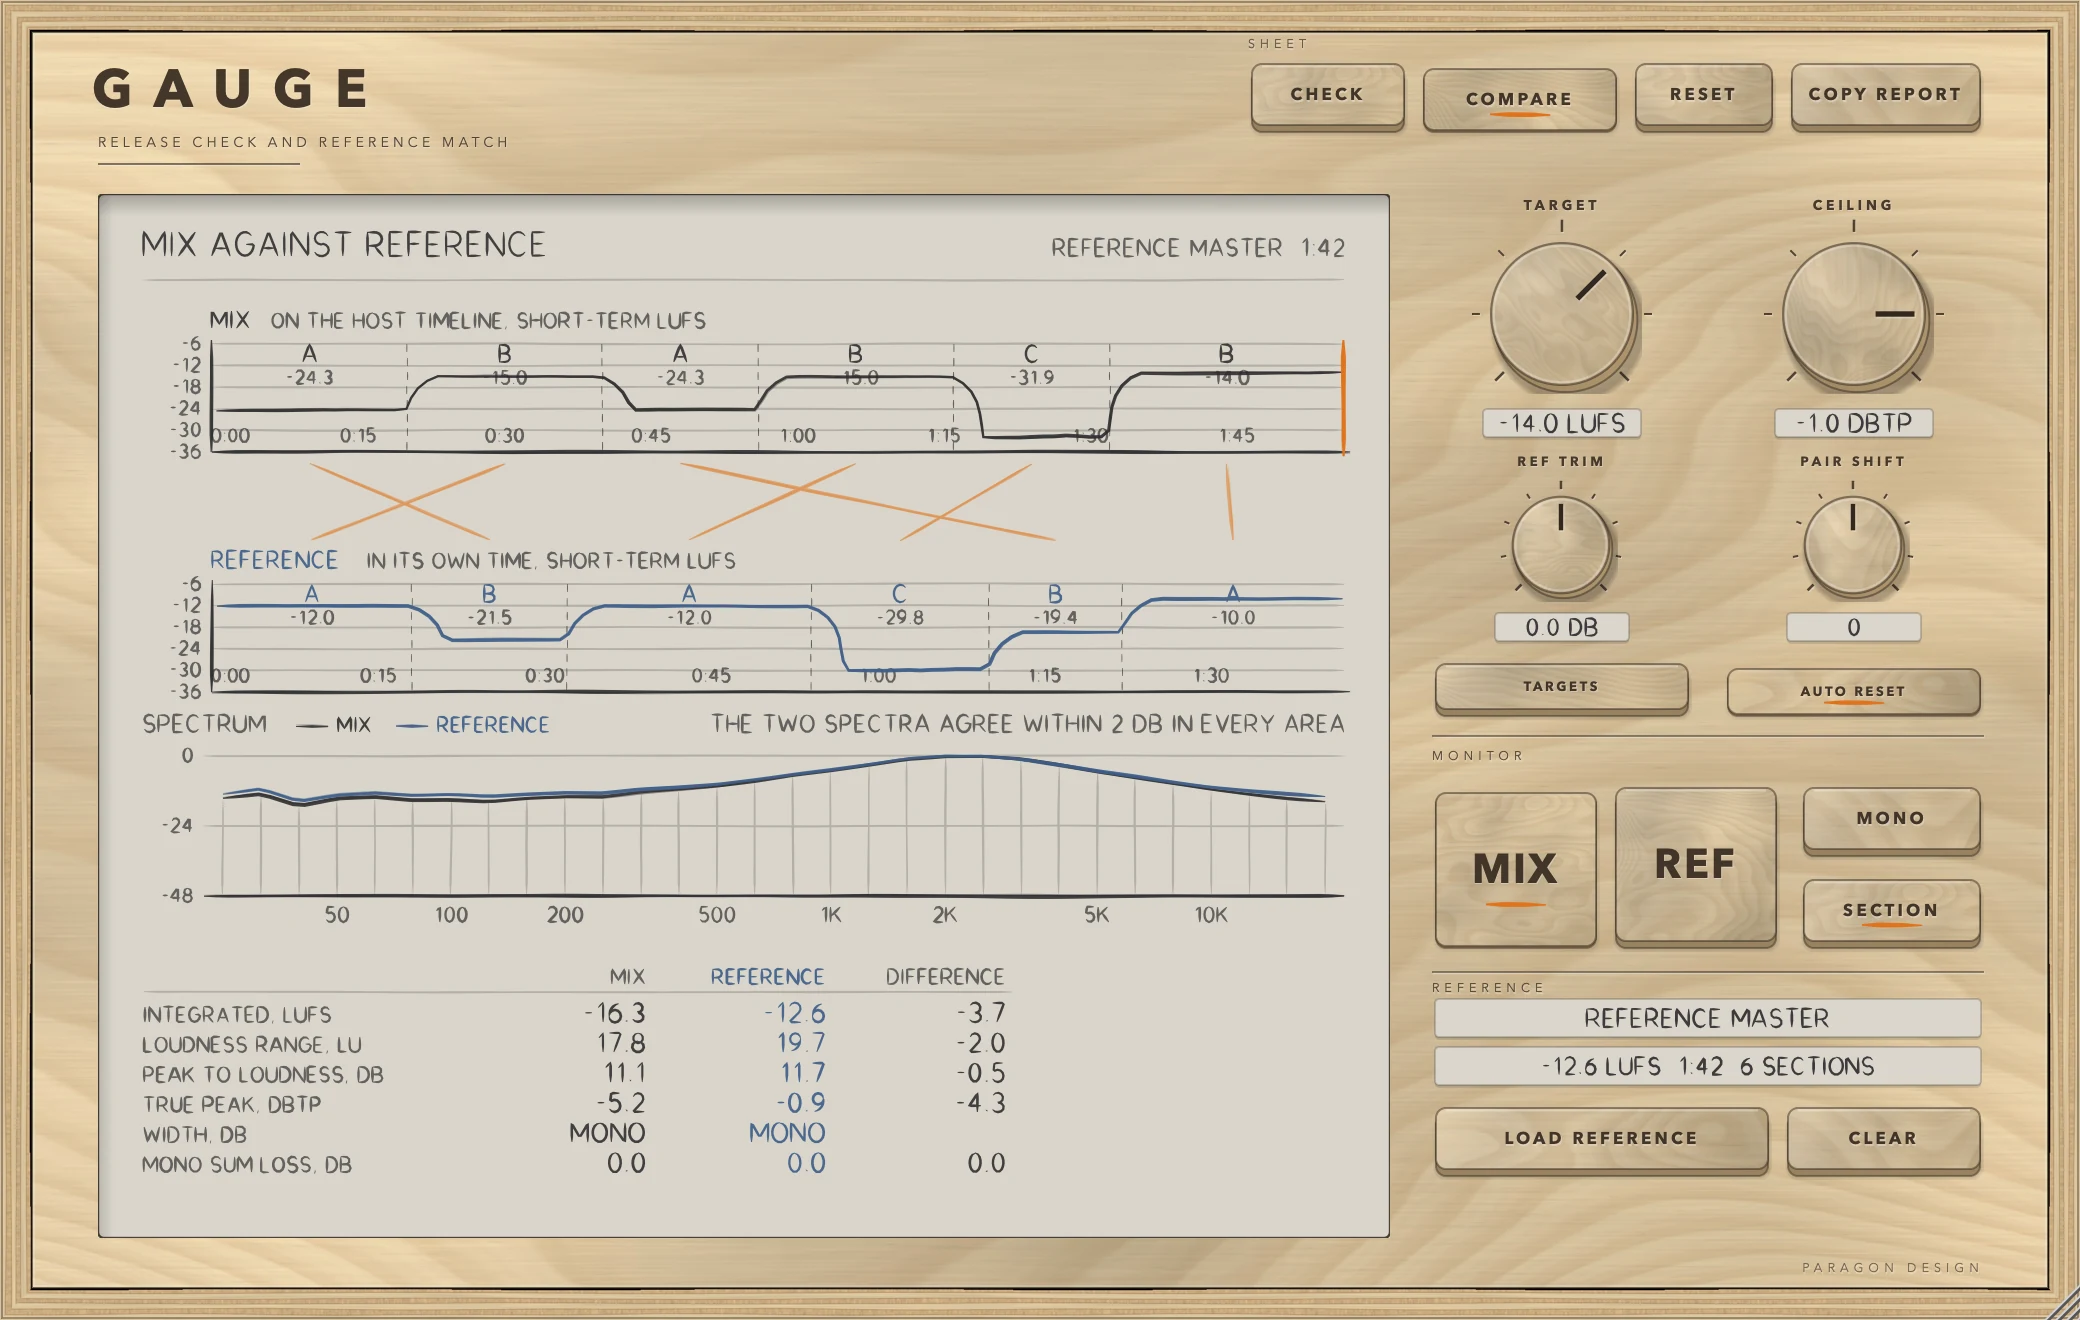Click the 0.0 DB ref trim field
The width and height of the screenshot is (2080, 1320).
tap(1561, 627)
